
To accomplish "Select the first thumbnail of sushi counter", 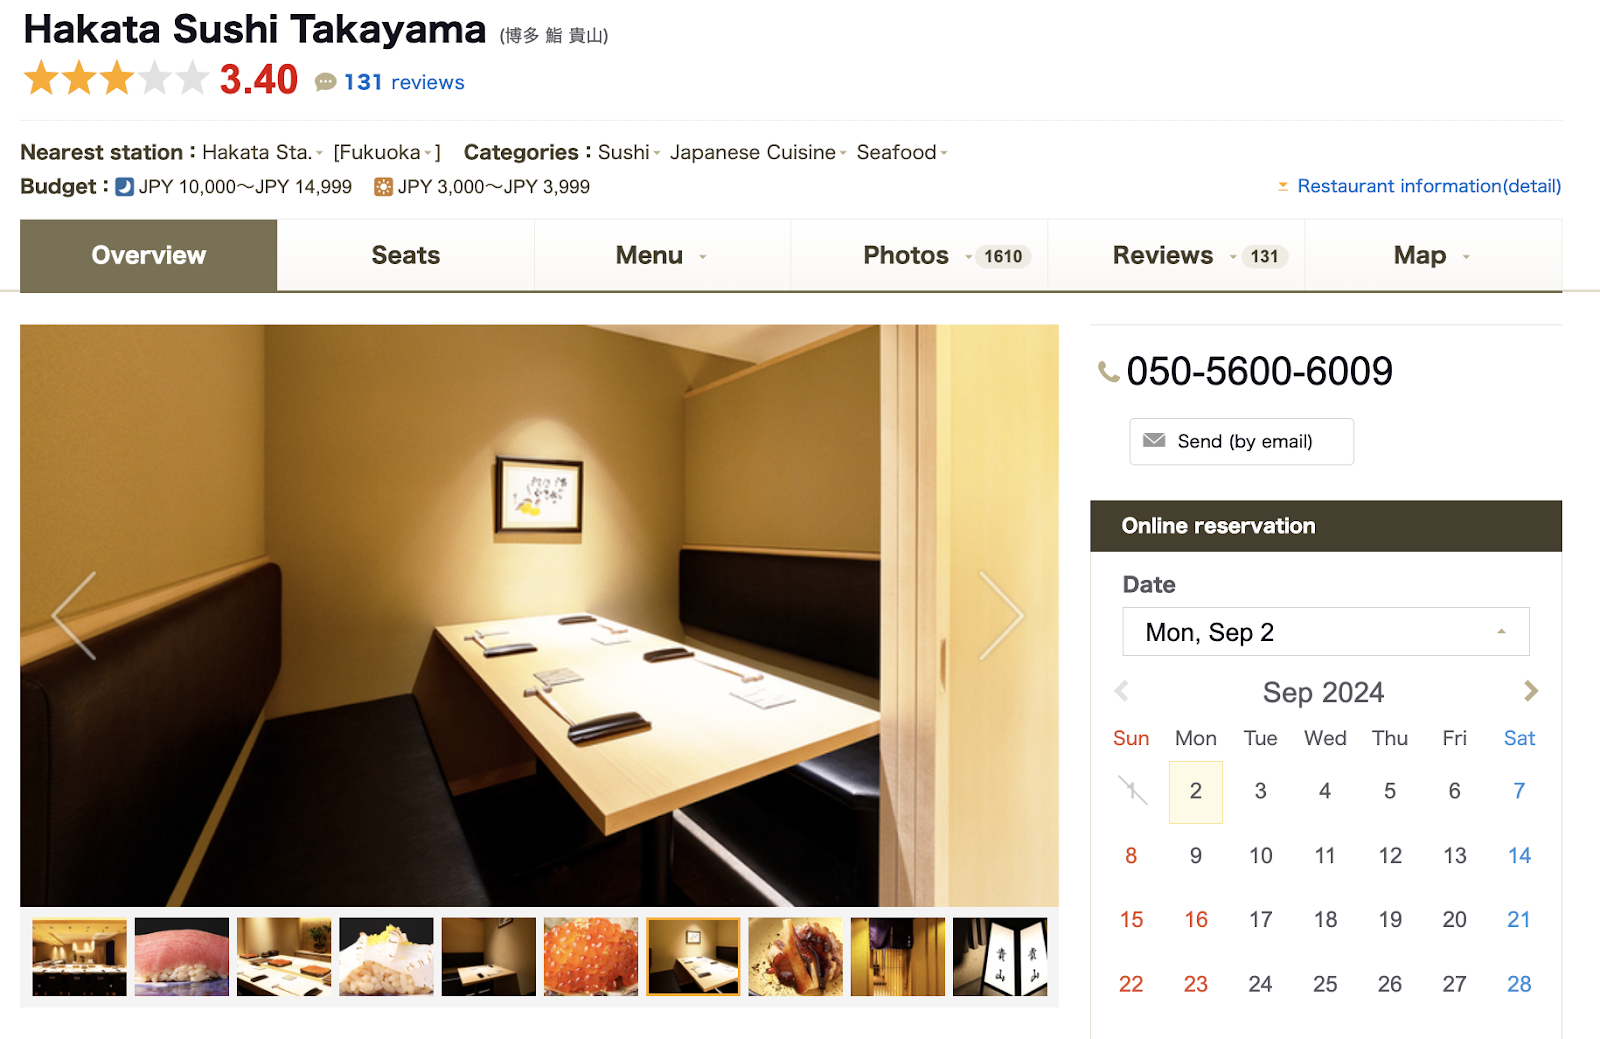I will 80,957.
